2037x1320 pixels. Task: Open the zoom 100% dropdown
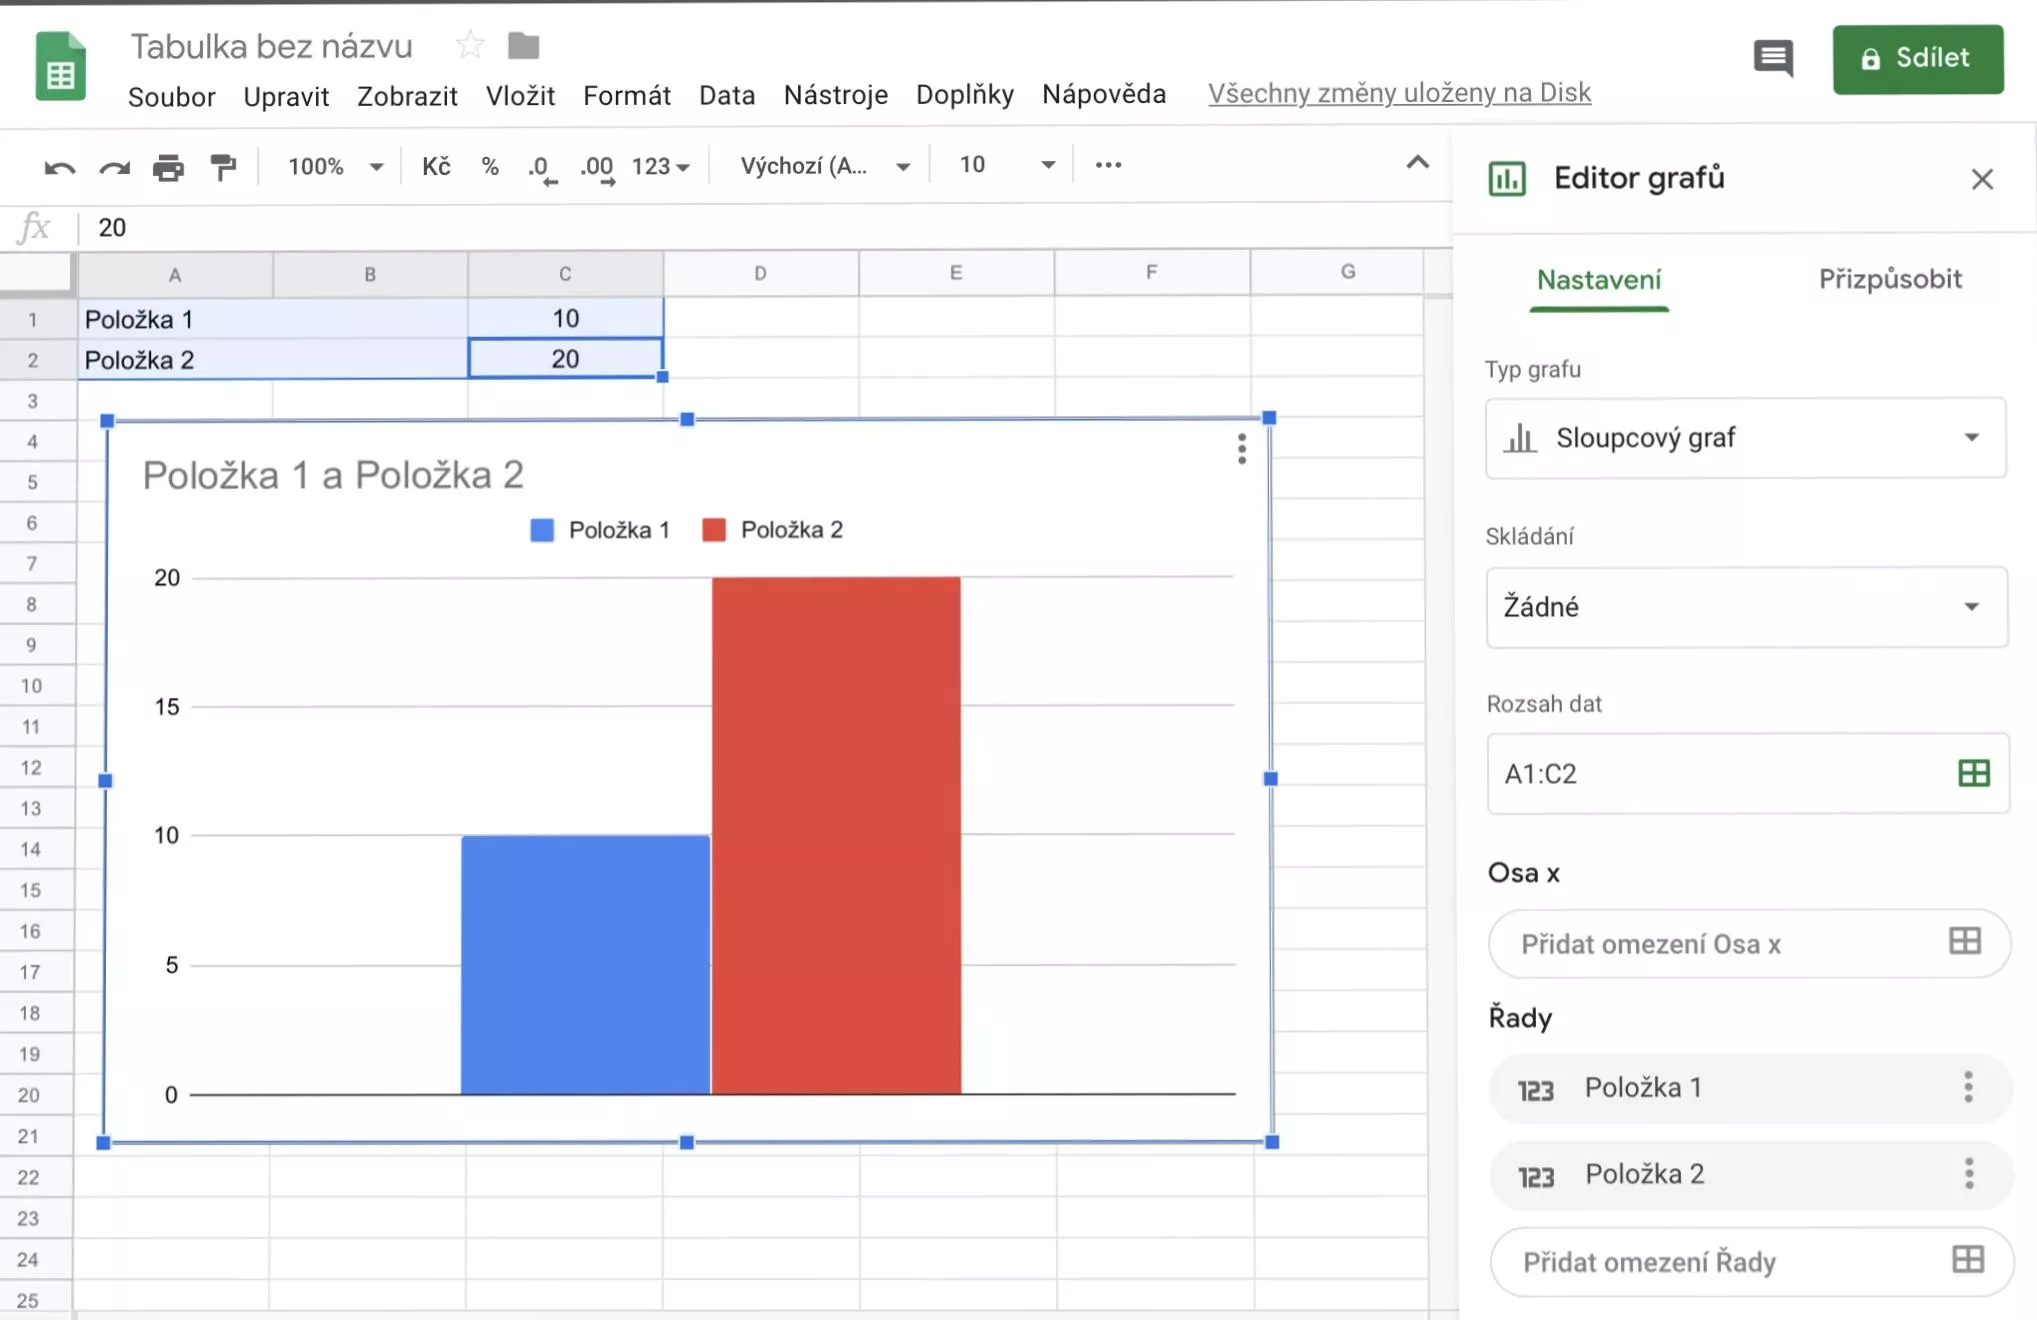tap(334, 166)
